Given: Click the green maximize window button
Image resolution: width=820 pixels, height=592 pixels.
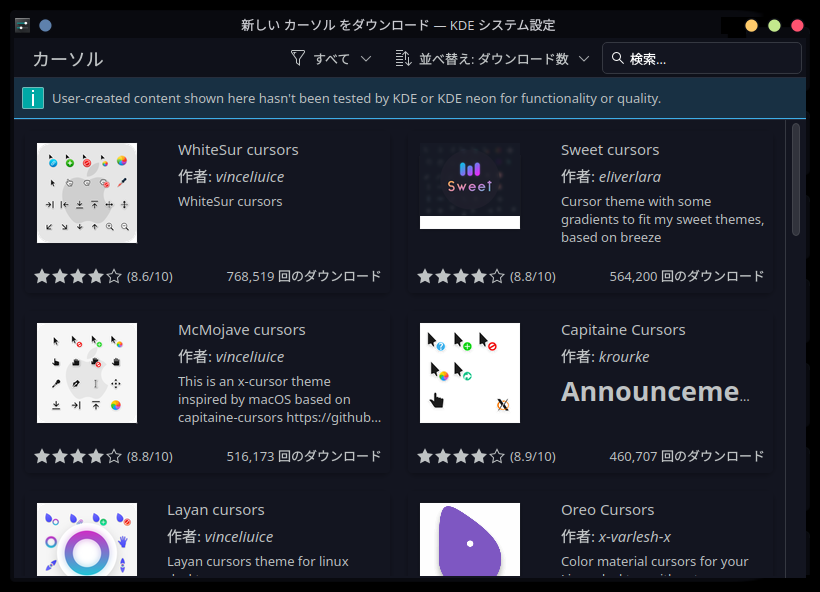Looking at the screenshot, I should (x=775, y=26).
